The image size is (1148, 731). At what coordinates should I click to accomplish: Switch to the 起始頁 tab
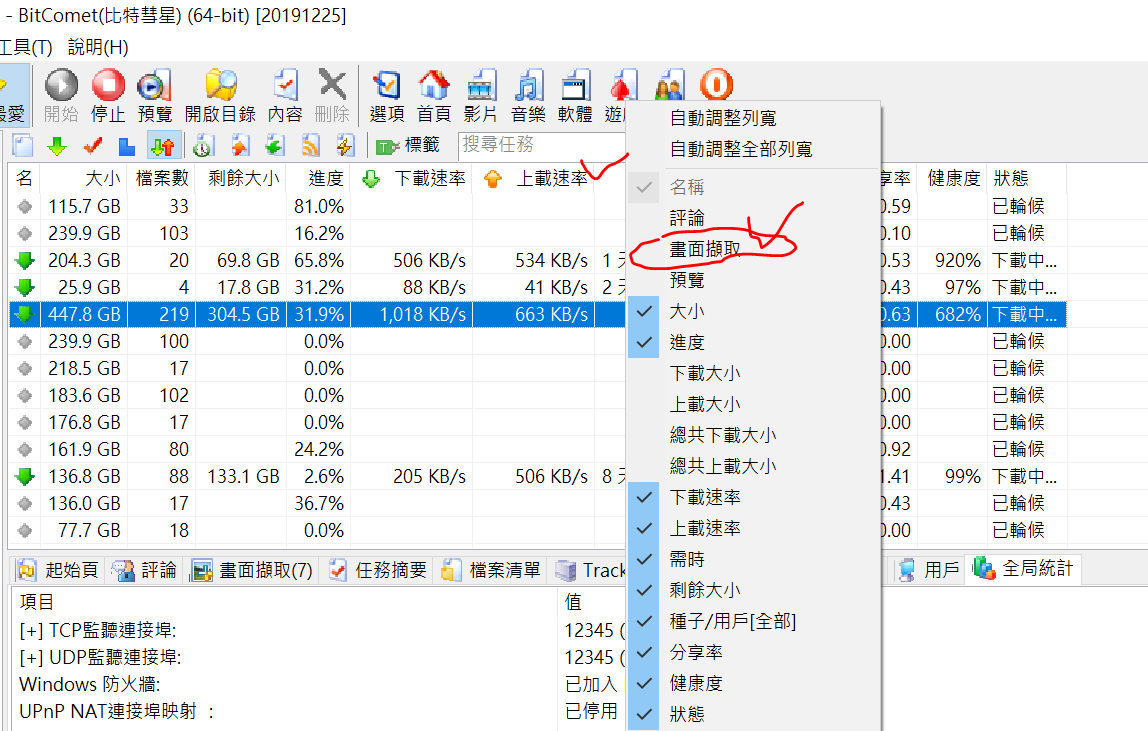click(x=59, y=570)
